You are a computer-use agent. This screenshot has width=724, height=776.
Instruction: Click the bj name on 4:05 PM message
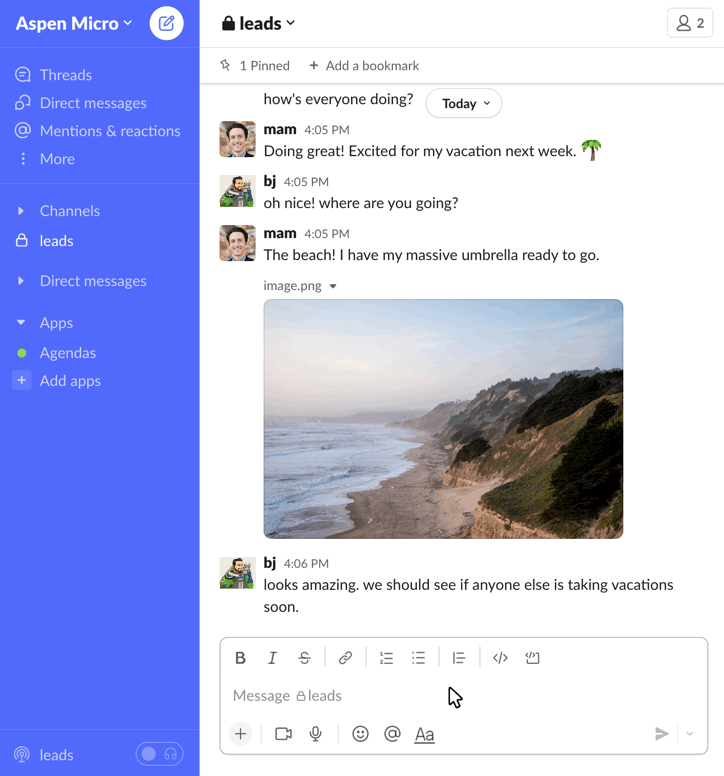(270, 181)
